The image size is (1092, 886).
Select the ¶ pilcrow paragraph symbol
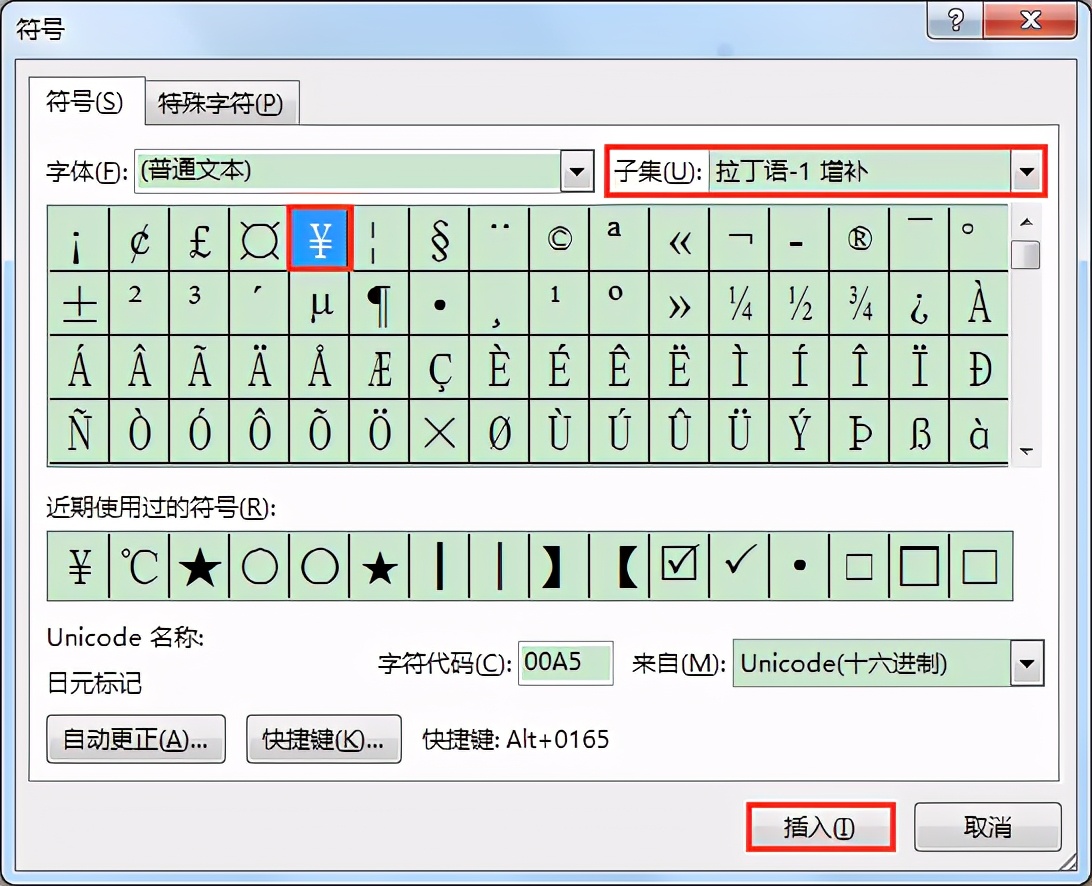pyautogui.click(x=380, y=303)
